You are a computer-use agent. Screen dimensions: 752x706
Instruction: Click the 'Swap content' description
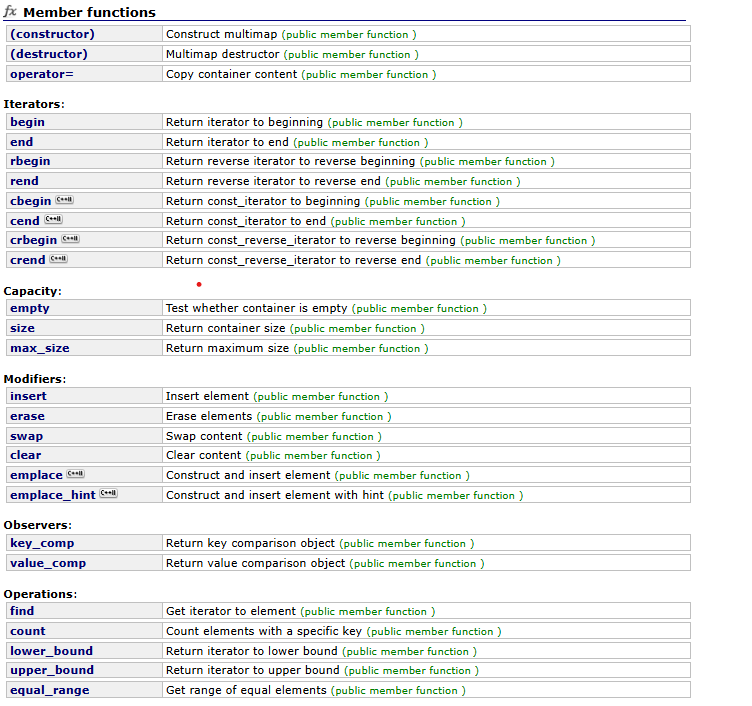pyautogui.click(x=204, y=436)
